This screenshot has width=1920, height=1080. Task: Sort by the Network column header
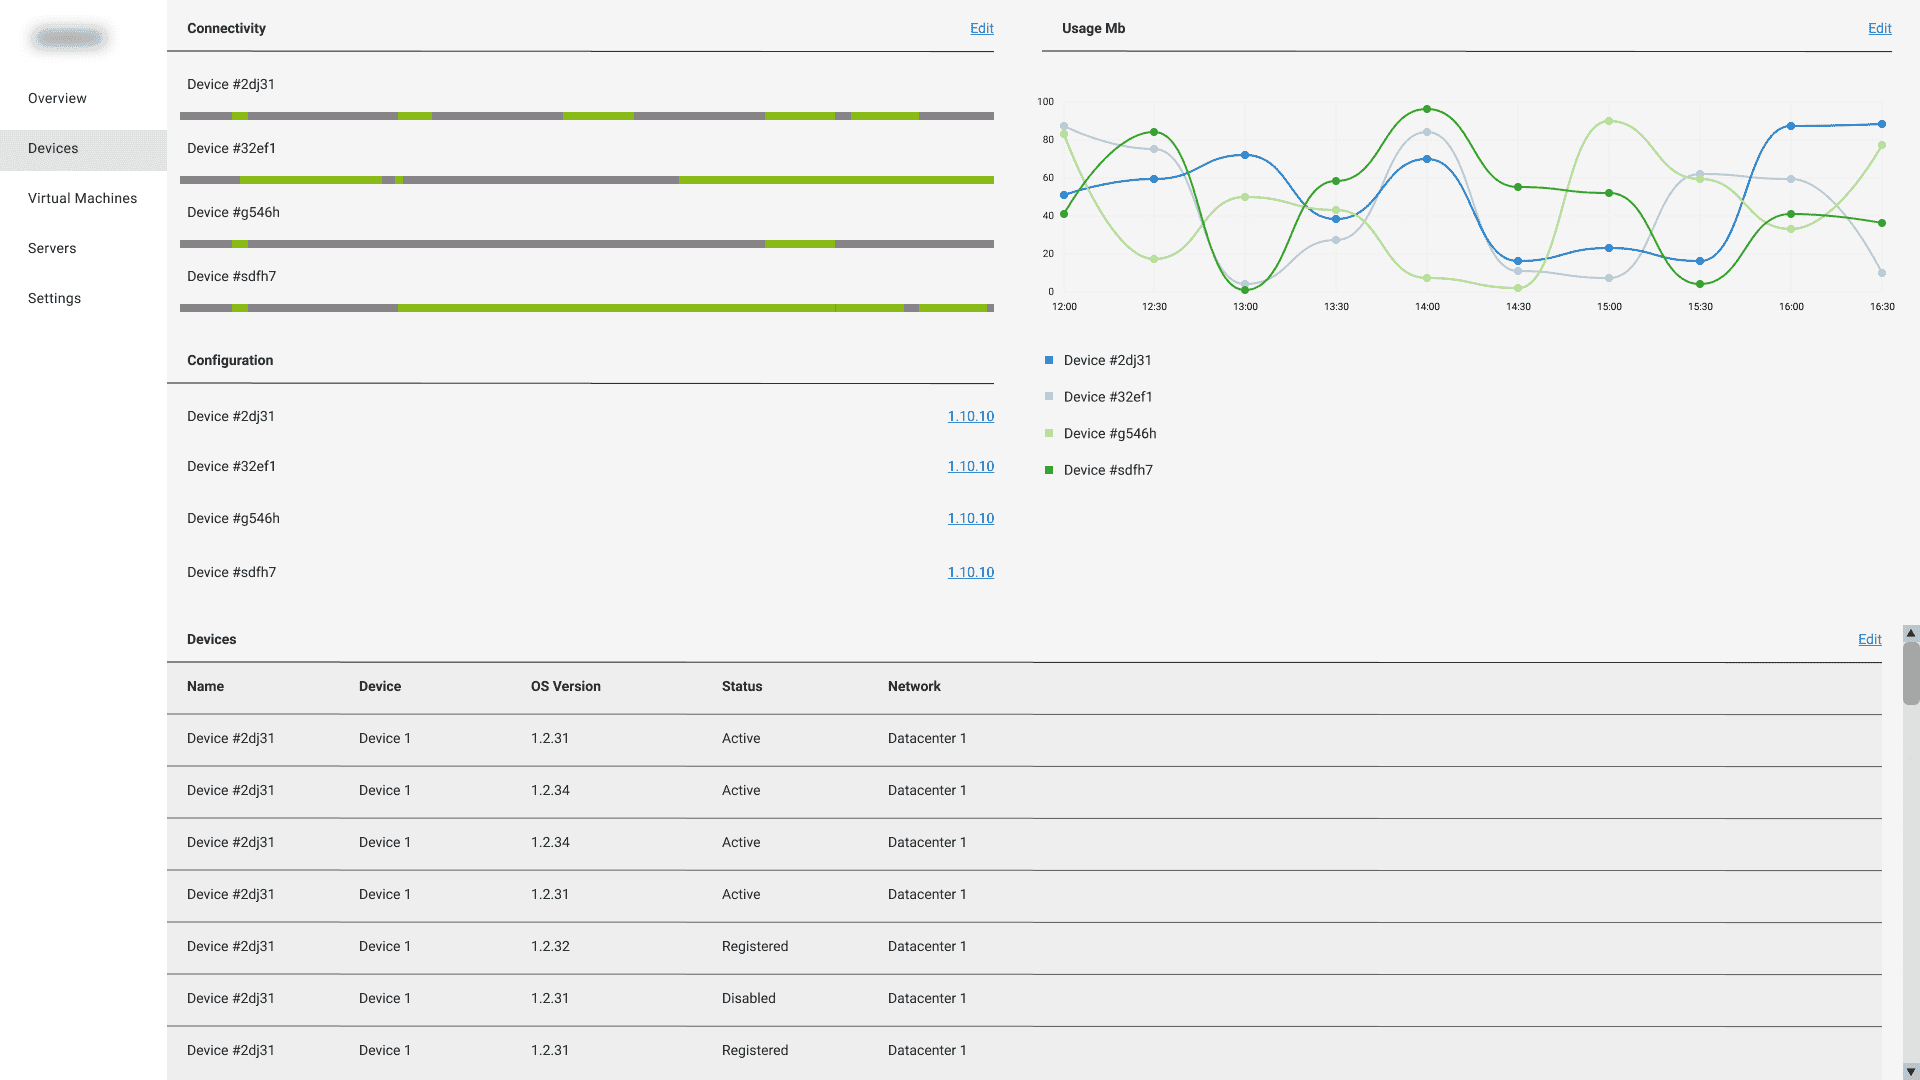pyautogui.click(x=914, y=686)
